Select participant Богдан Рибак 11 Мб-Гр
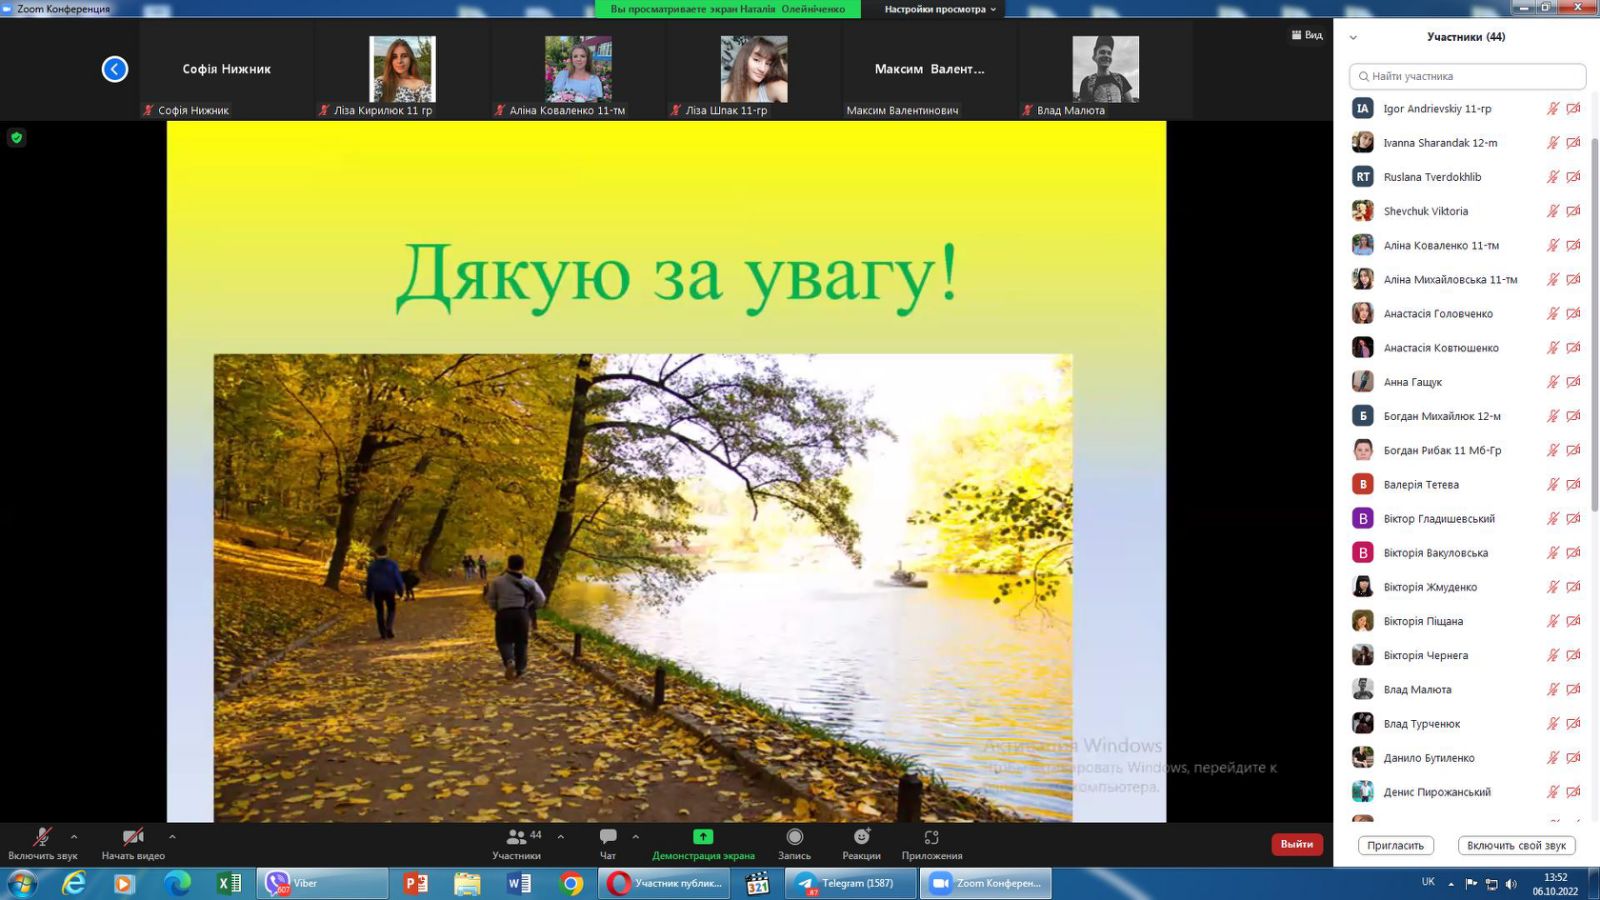This screenshot has height=900, width=1600. (1467, 450)
